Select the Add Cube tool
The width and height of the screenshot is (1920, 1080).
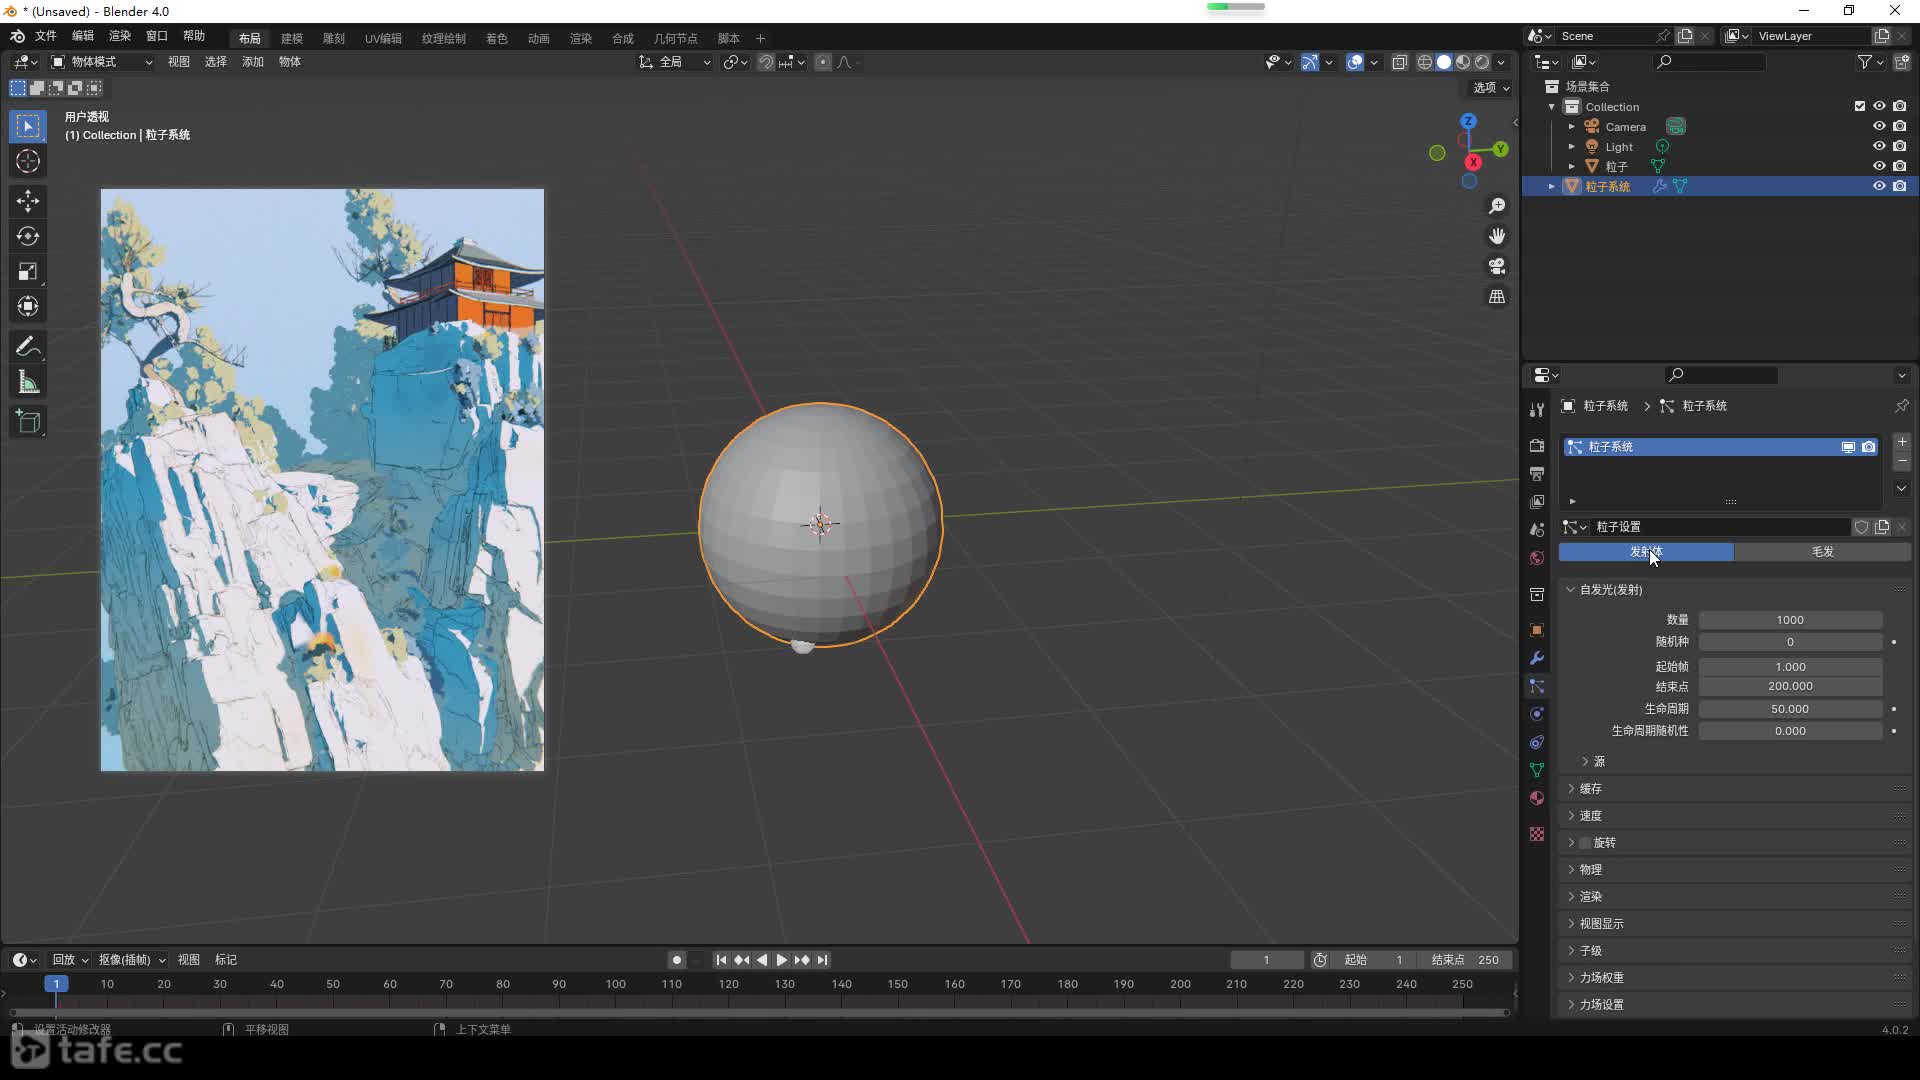pyautogui.click(x=28, y=422)
